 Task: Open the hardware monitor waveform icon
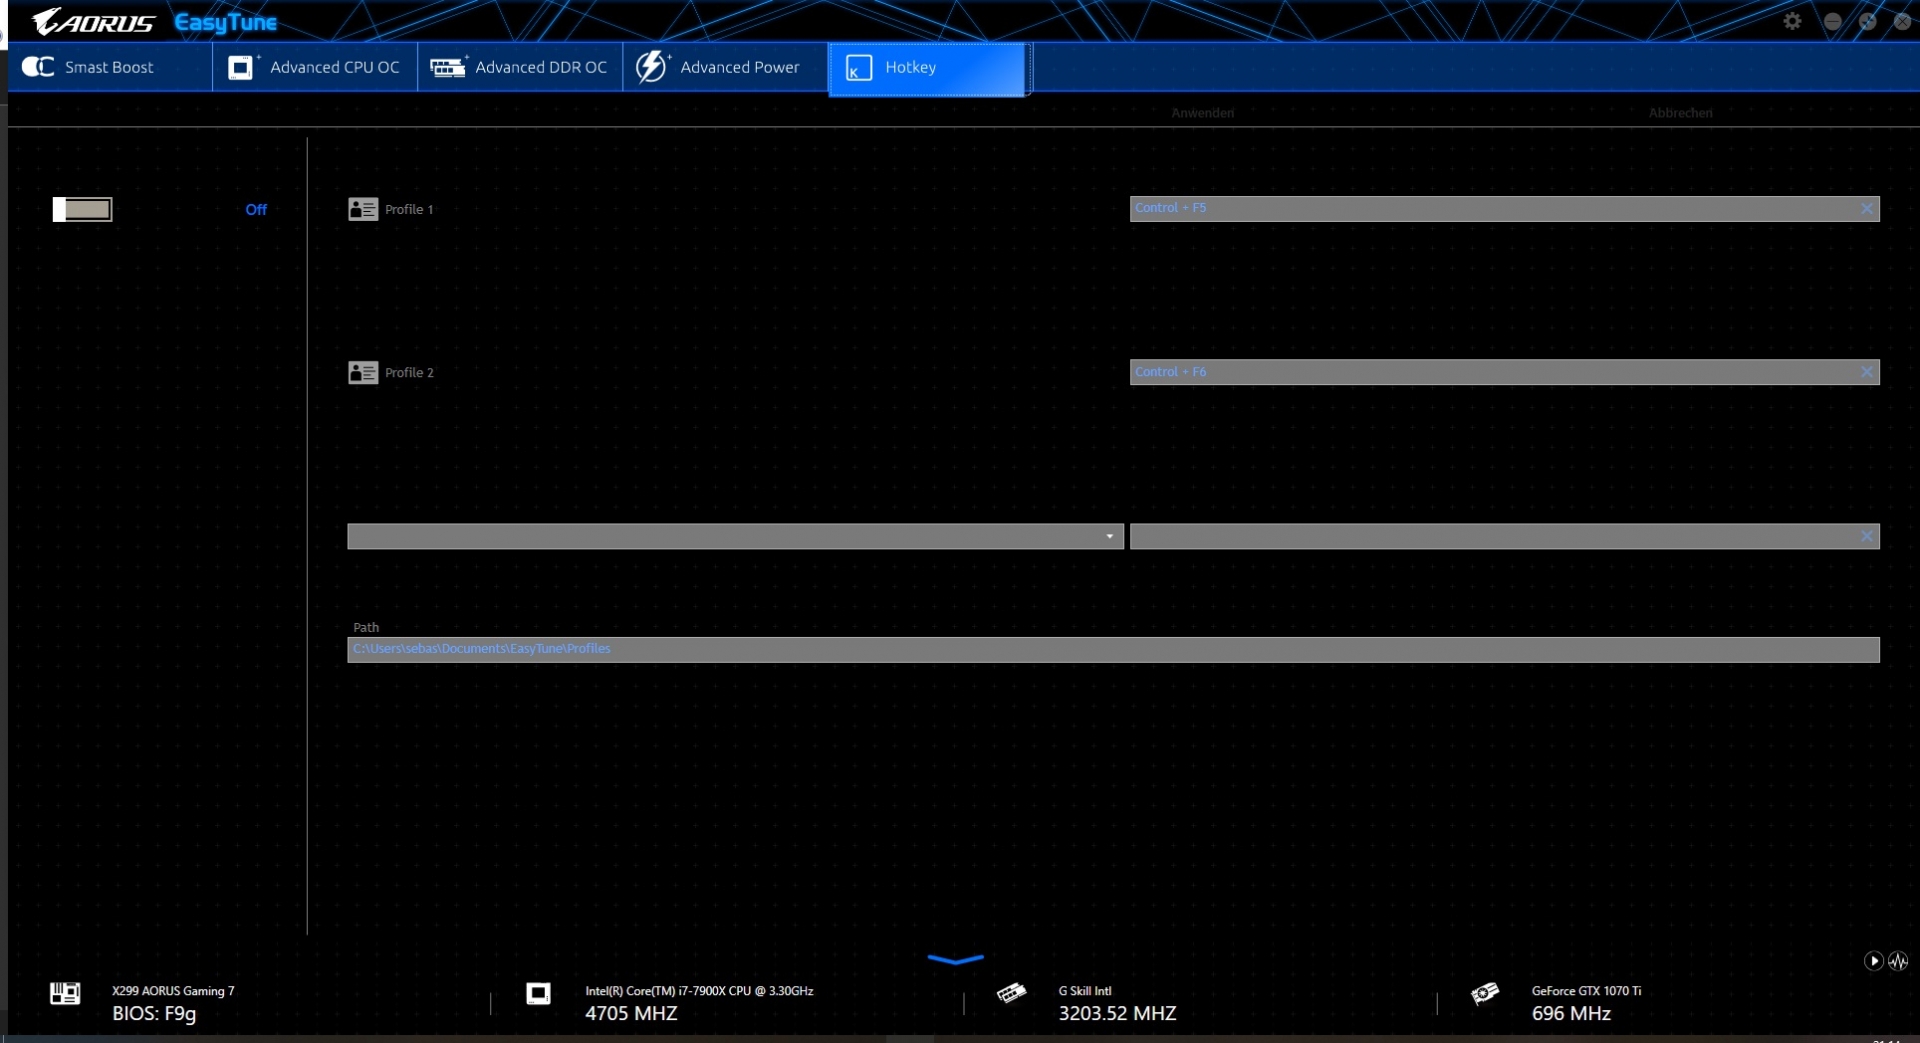[x=1898, y=961]
